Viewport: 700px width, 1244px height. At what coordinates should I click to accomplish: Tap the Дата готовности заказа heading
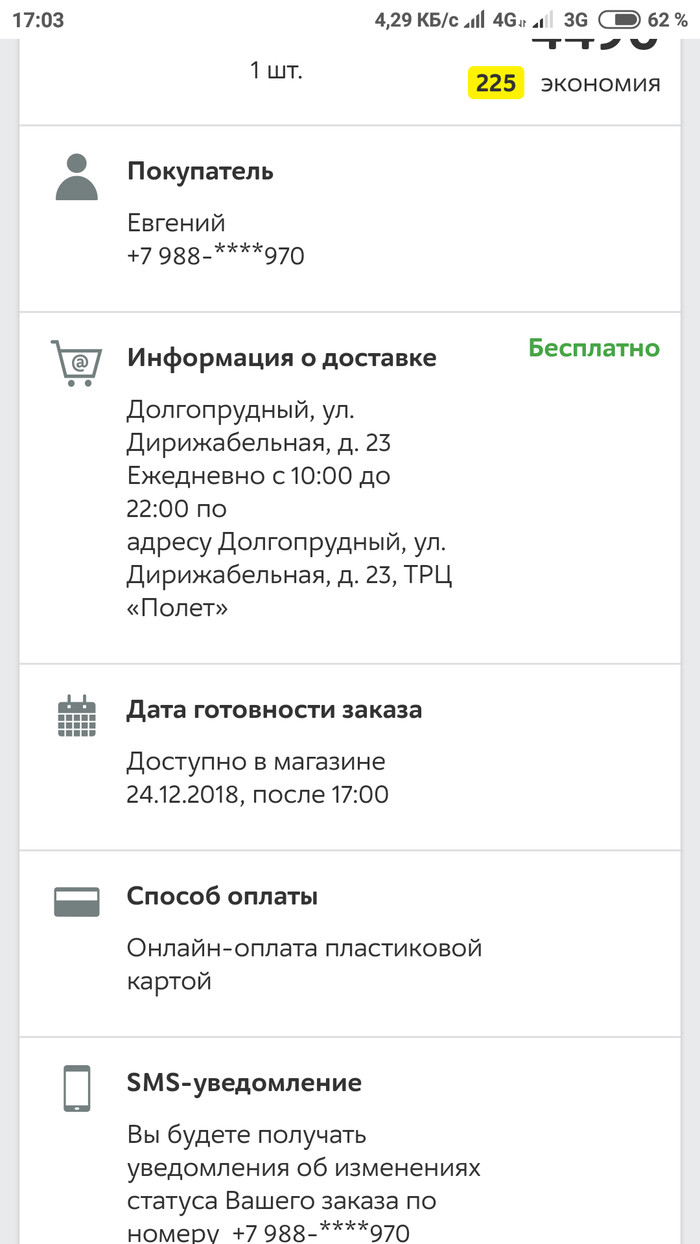click(x=274, y=710)
